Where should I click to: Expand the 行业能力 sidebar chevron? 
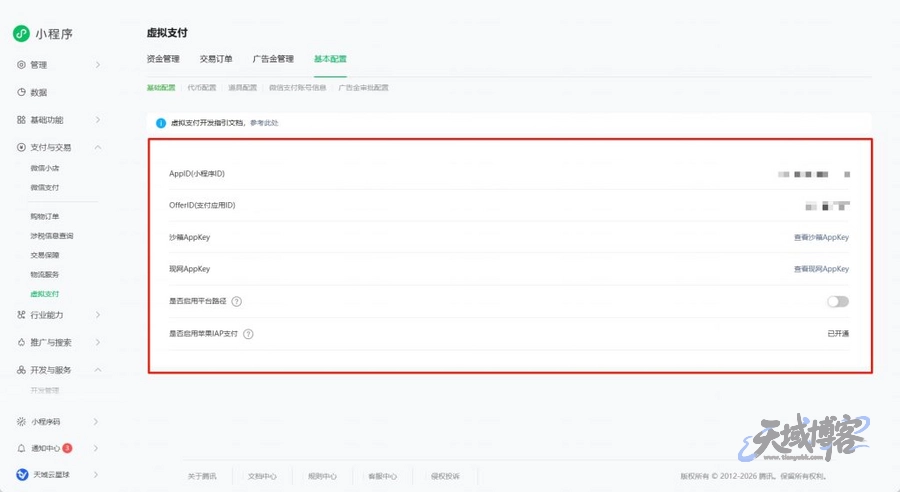click(98, 315)
